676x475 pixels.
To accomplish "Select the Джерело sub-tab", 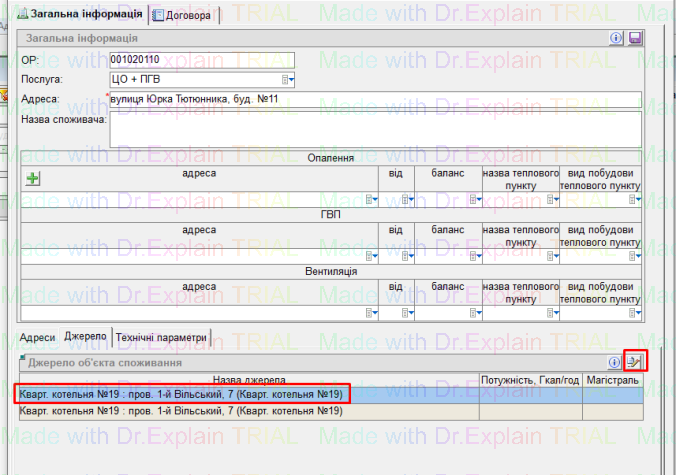I will point(84,338).
